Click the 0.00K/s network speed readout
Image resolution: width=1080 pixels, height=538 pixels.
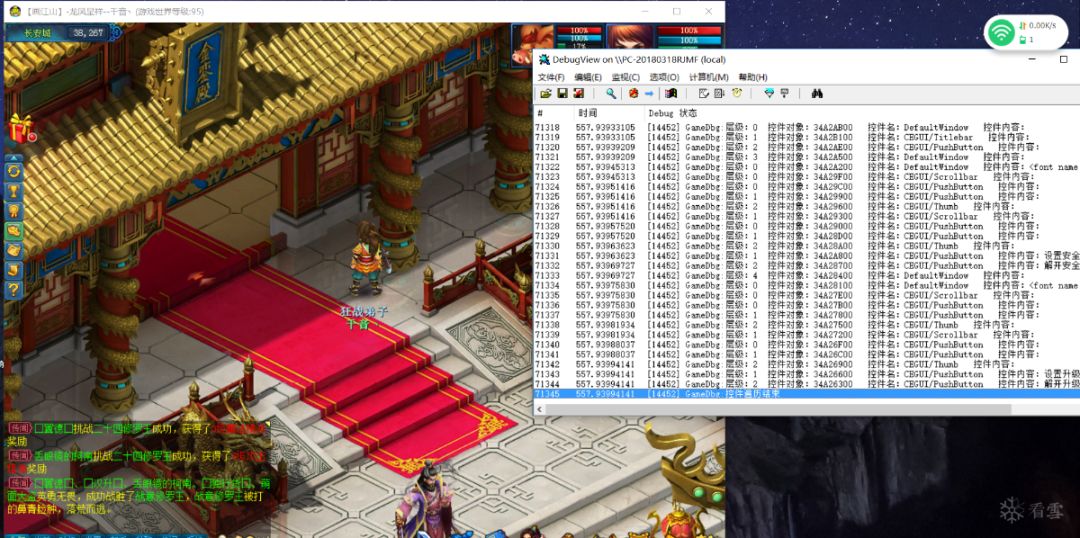(1044, 25)
